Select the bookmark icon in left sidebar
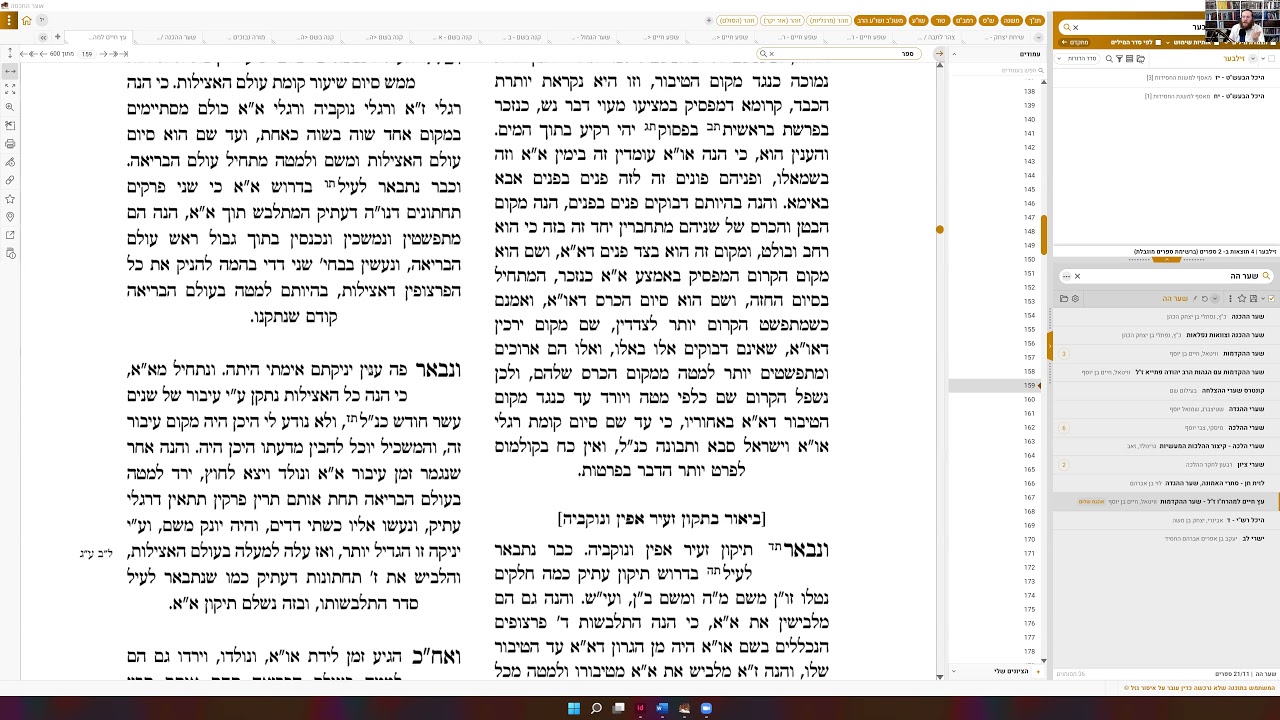The height and width of the screenshot is (720, 1280). [x=10, y=199]
